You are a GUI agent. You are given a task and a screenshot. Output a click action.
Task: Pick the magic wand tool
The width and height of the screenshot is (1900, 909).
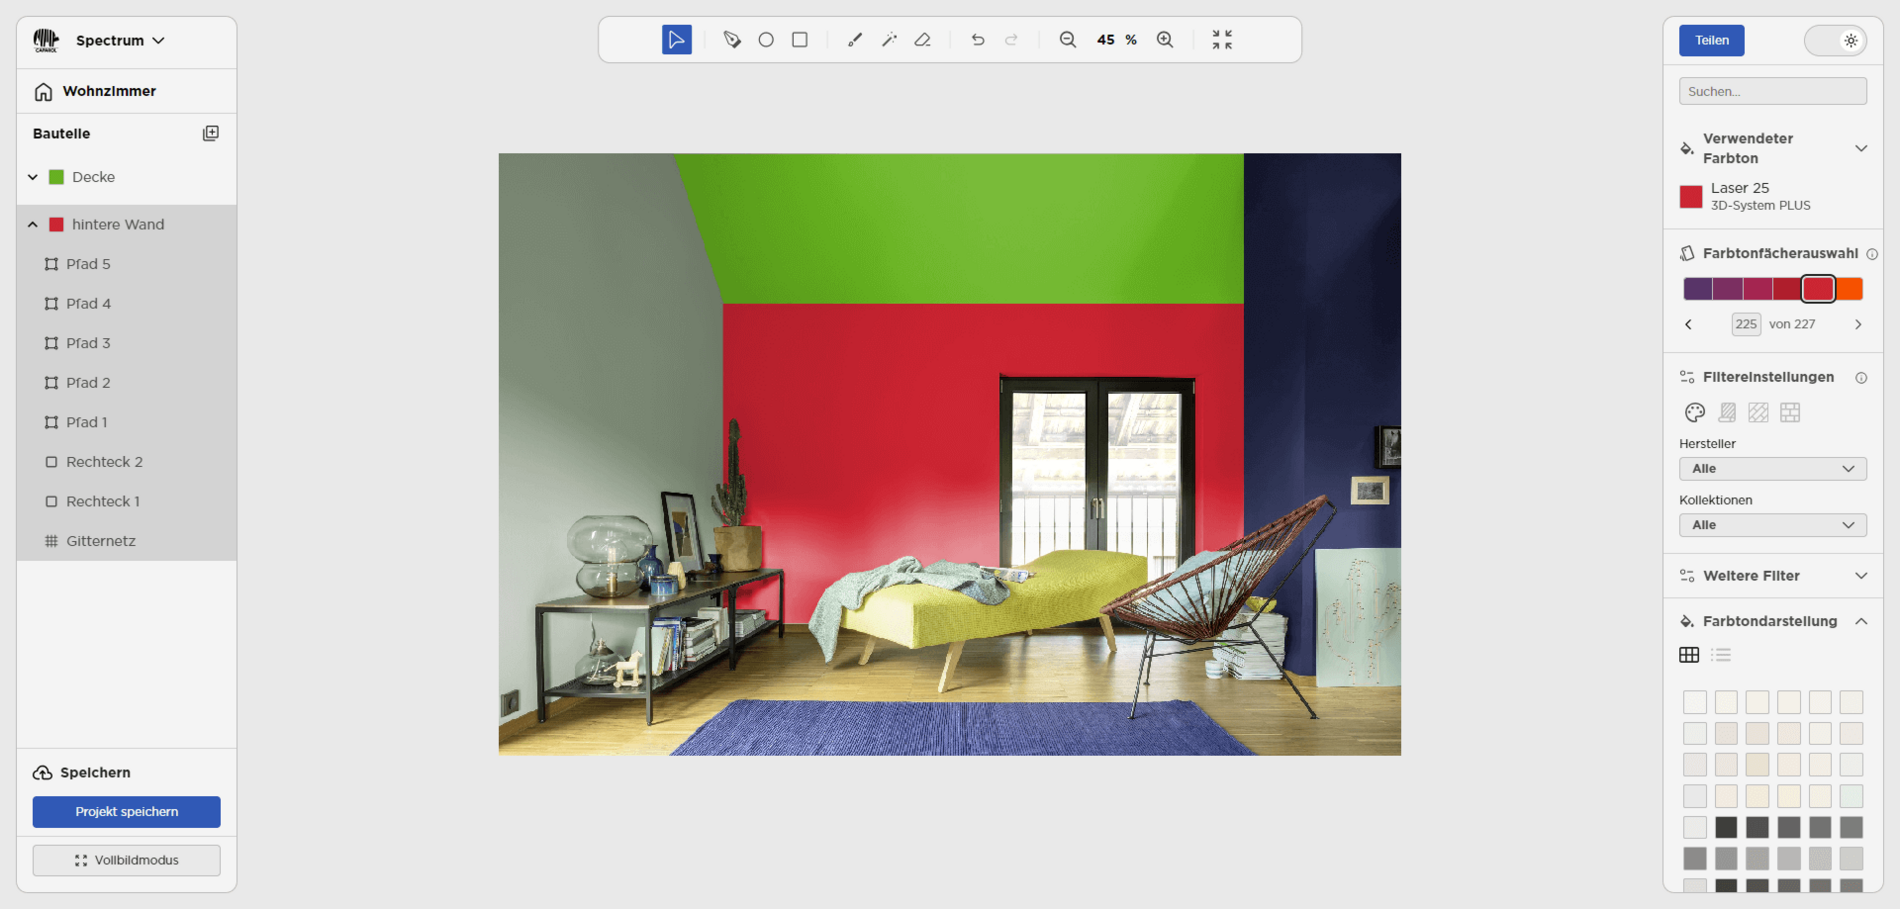889,40
